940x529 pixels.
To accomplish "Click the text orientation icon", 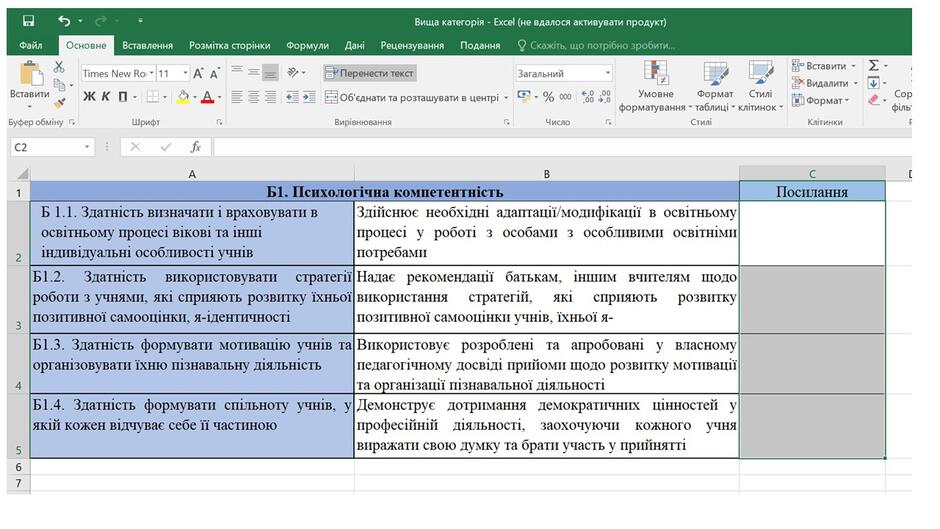I will (293, 73).
